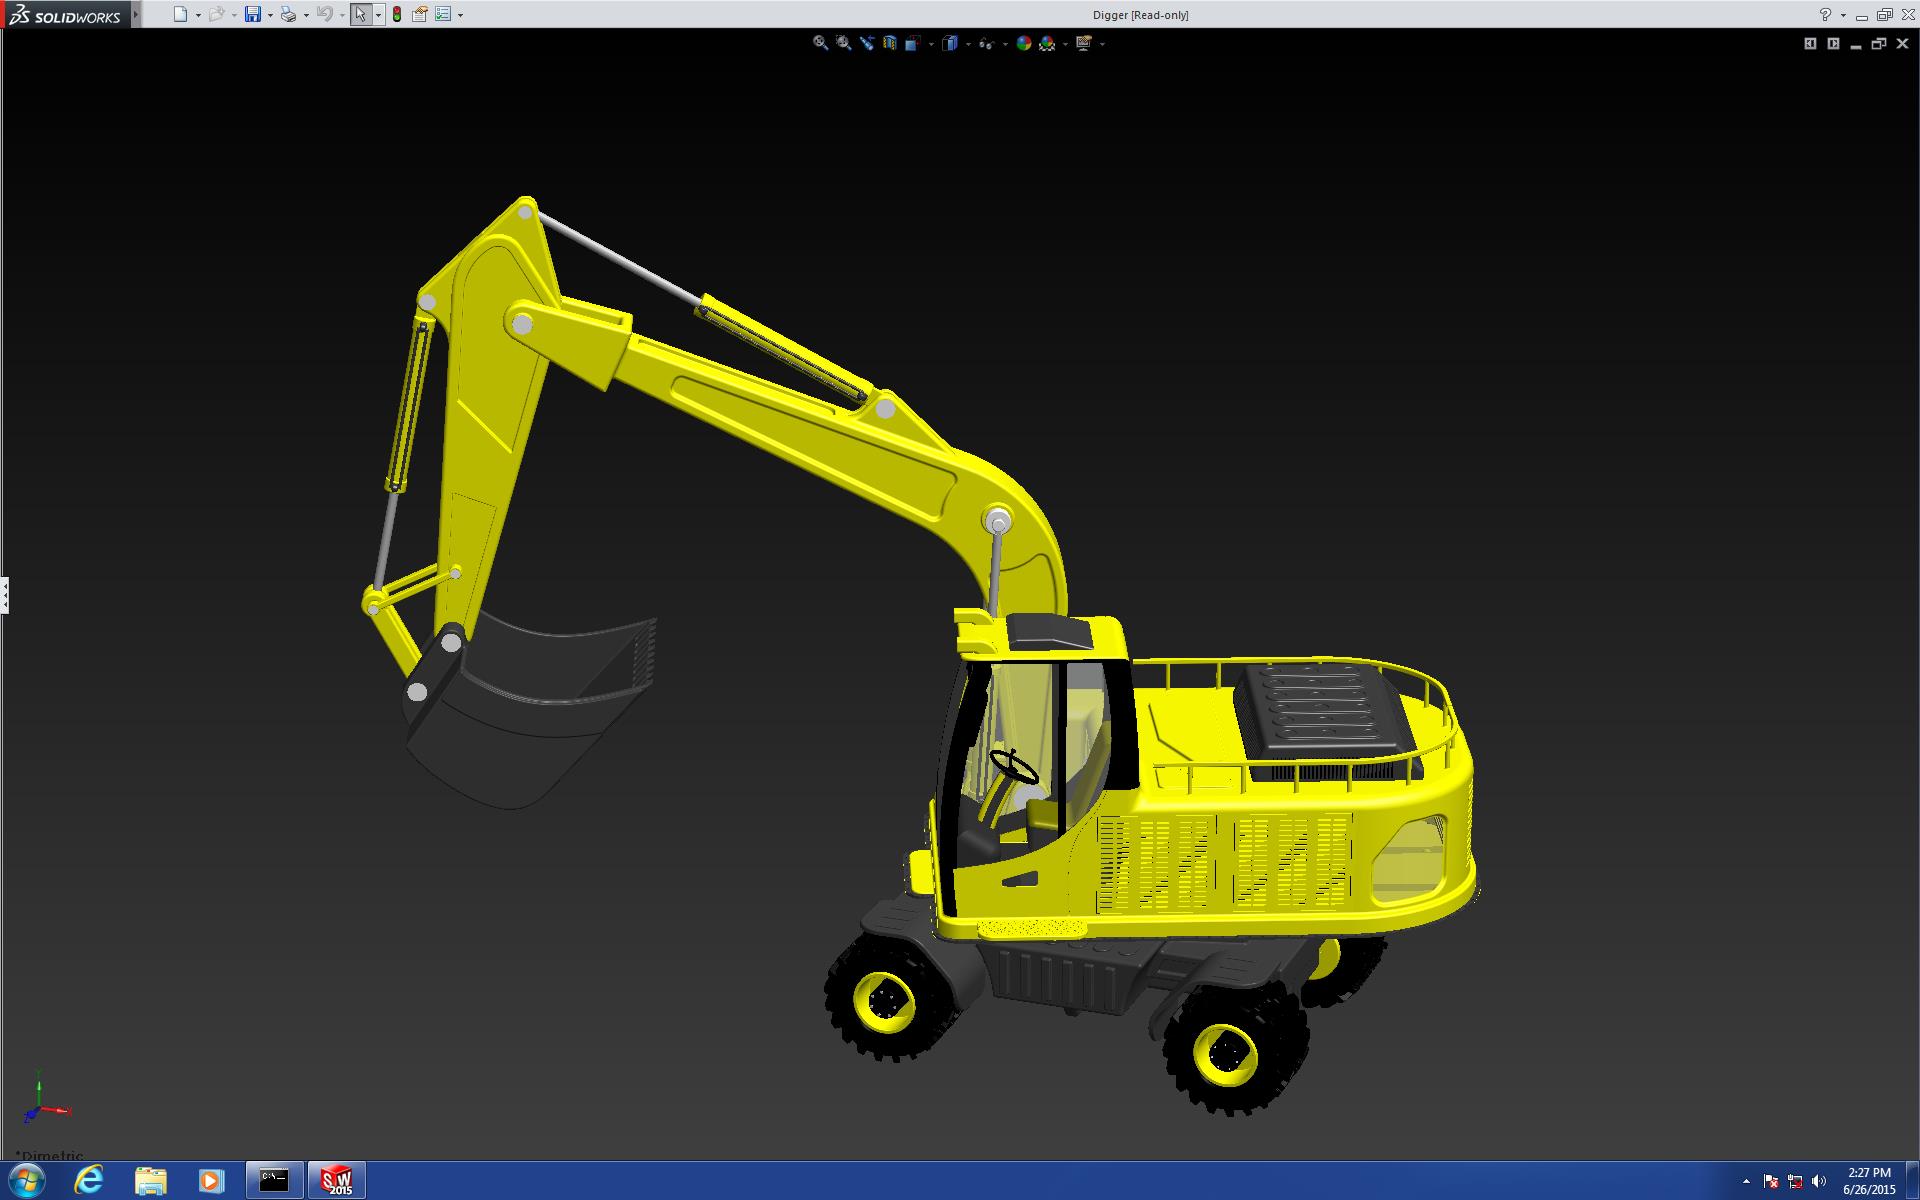The image size is (1920, 1200).
Task: Click the Rebuild traffic light icon
Action: (397, 14)
